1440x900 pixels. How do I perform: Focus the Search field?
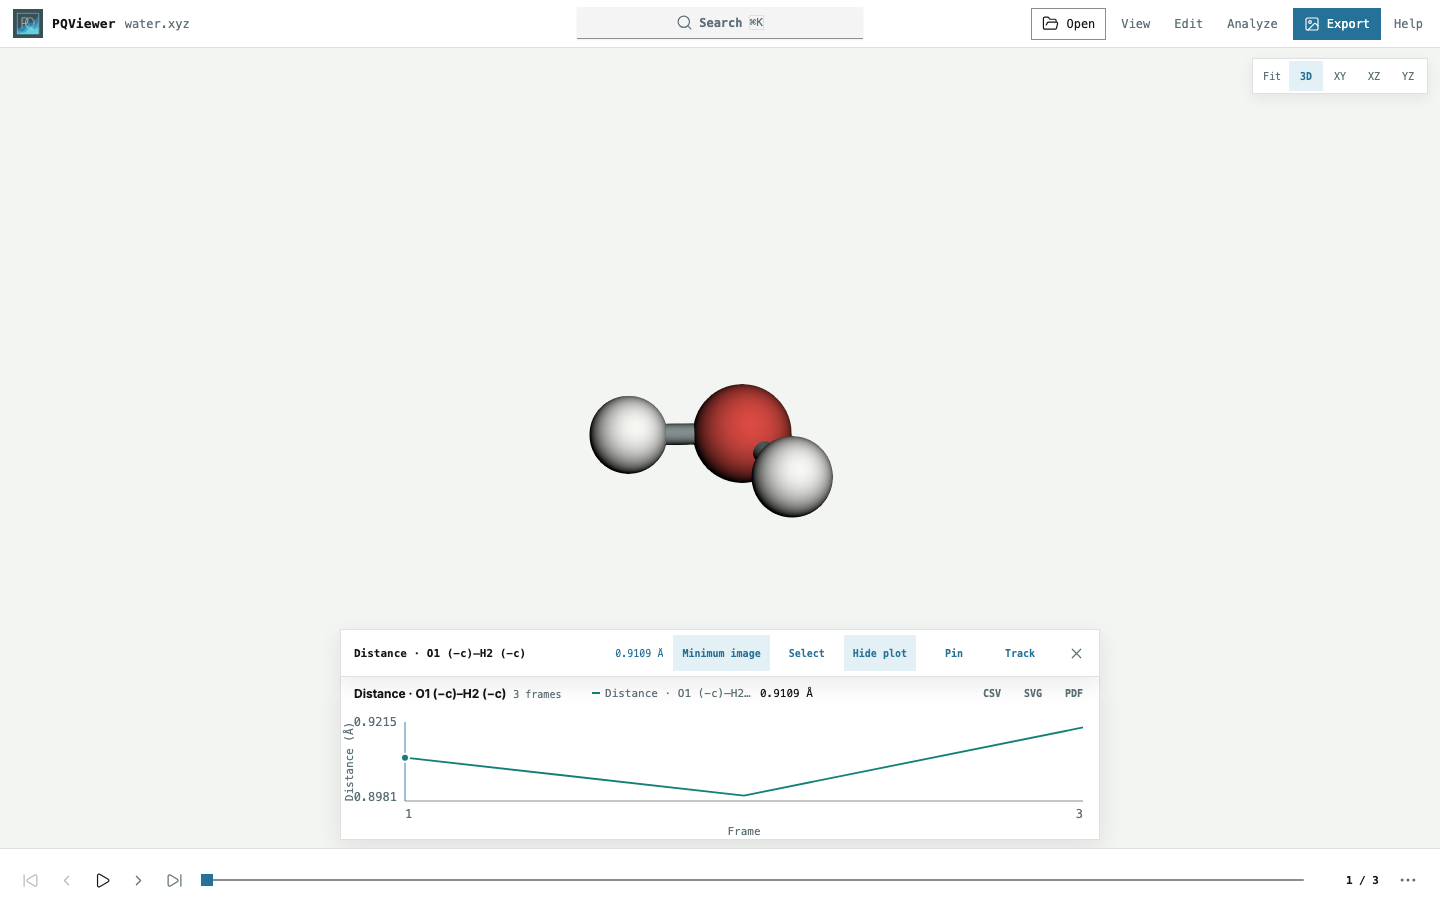(x=720, y=23)
